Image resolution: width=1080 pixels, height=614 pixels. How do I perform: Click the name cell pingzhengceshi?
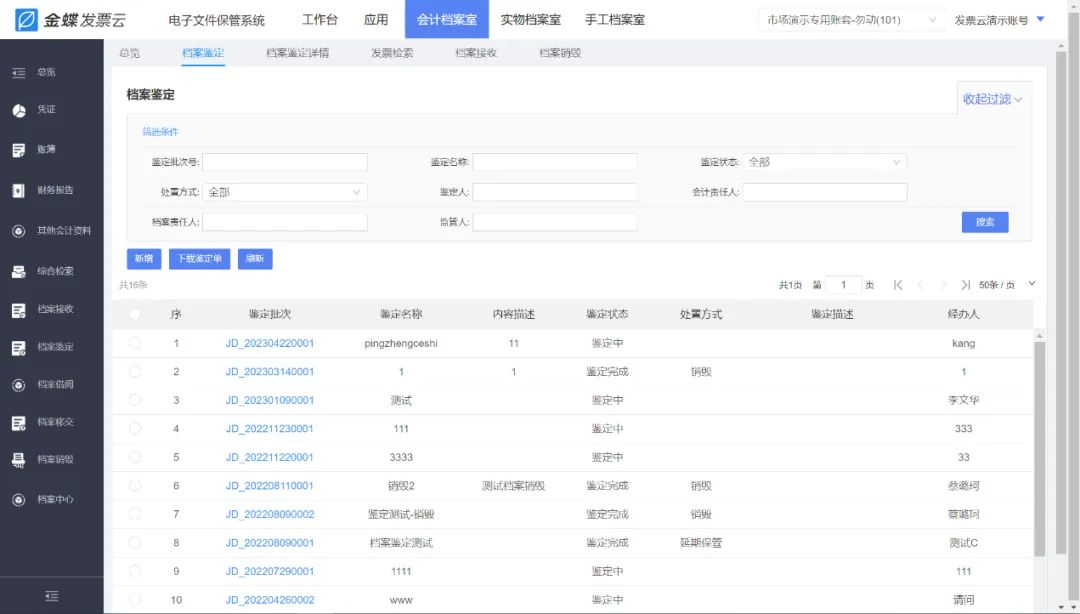(401, 343)
